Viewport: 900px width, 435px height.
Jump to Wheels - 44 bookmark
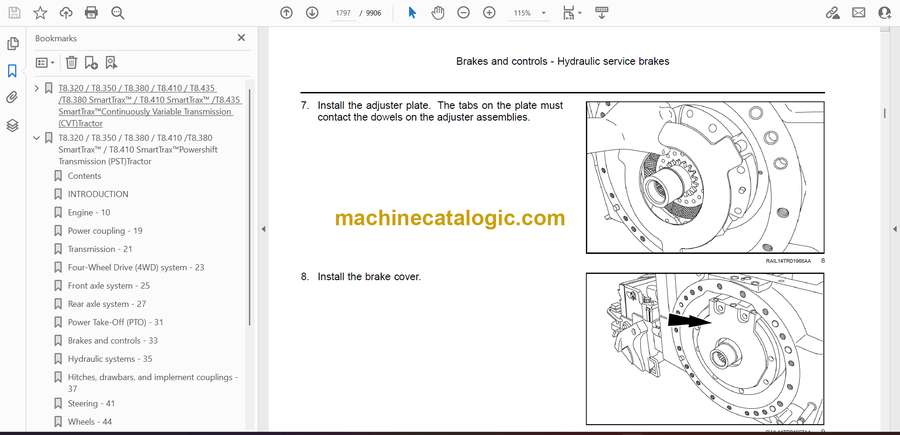coord(90,422)
